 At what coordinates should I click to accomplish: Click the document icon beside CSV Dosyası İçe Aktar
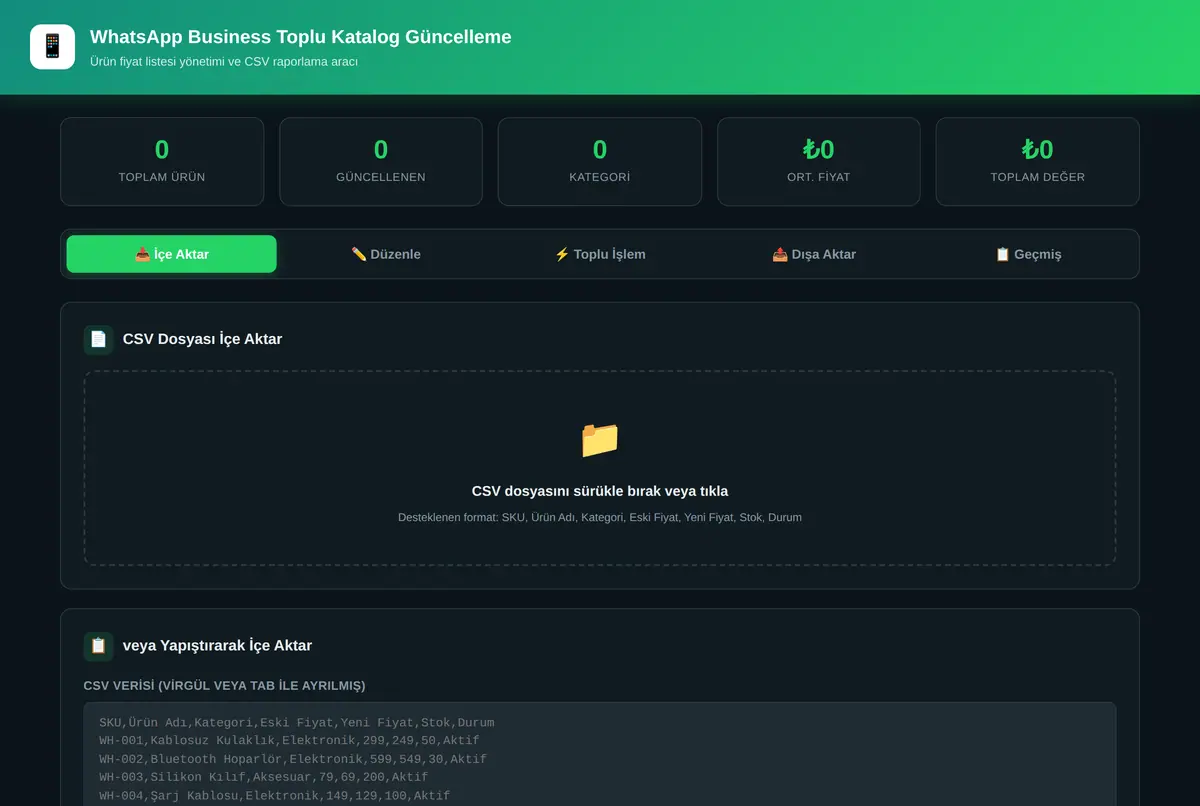[98, 339]
